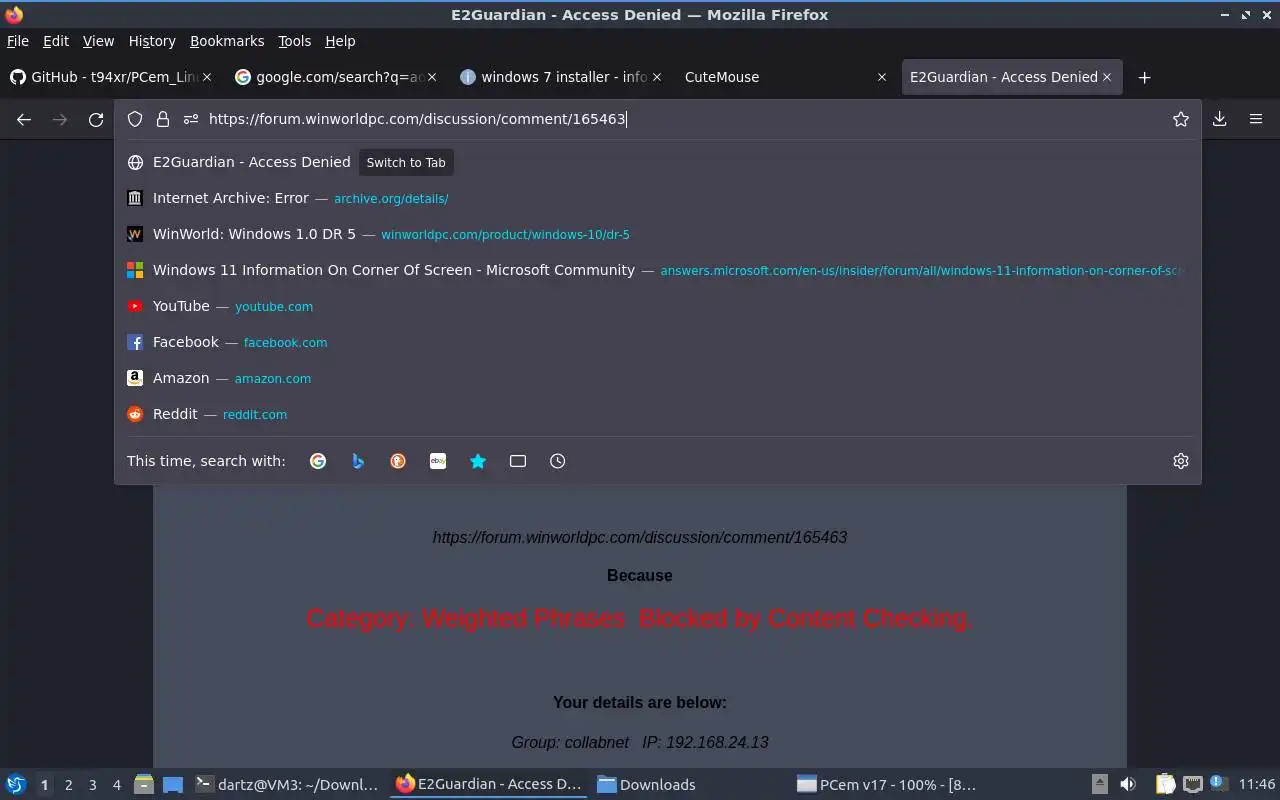Switch to the google.com/search tab
Screen dimensions: 1280x800
337,77
